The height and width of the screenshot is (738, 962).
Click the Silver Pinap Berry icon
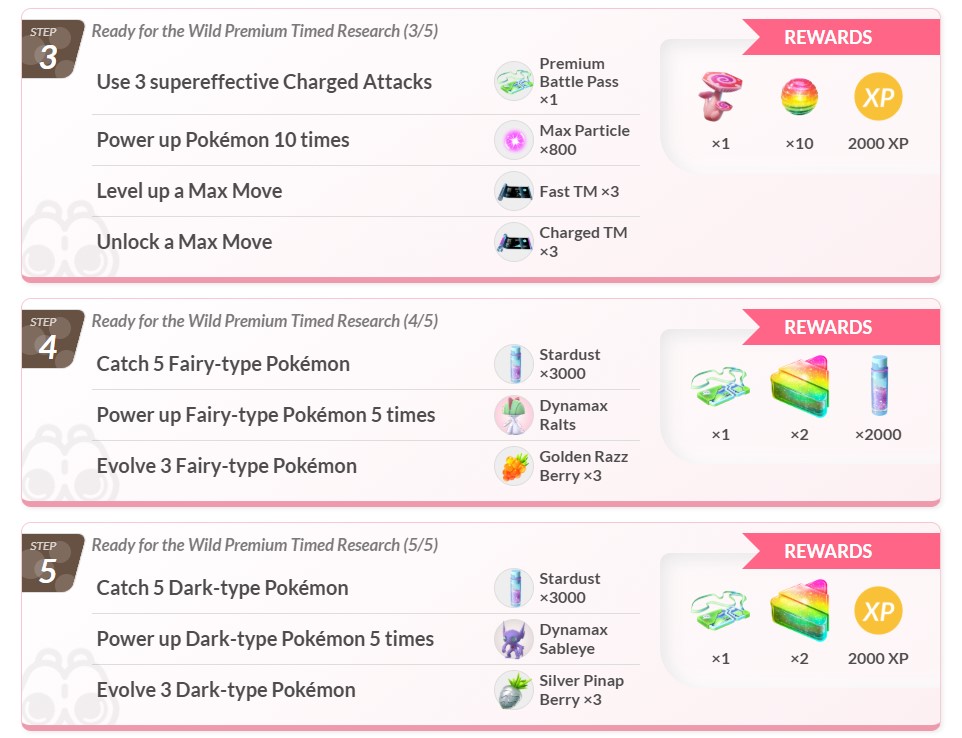tap(514, 690)
